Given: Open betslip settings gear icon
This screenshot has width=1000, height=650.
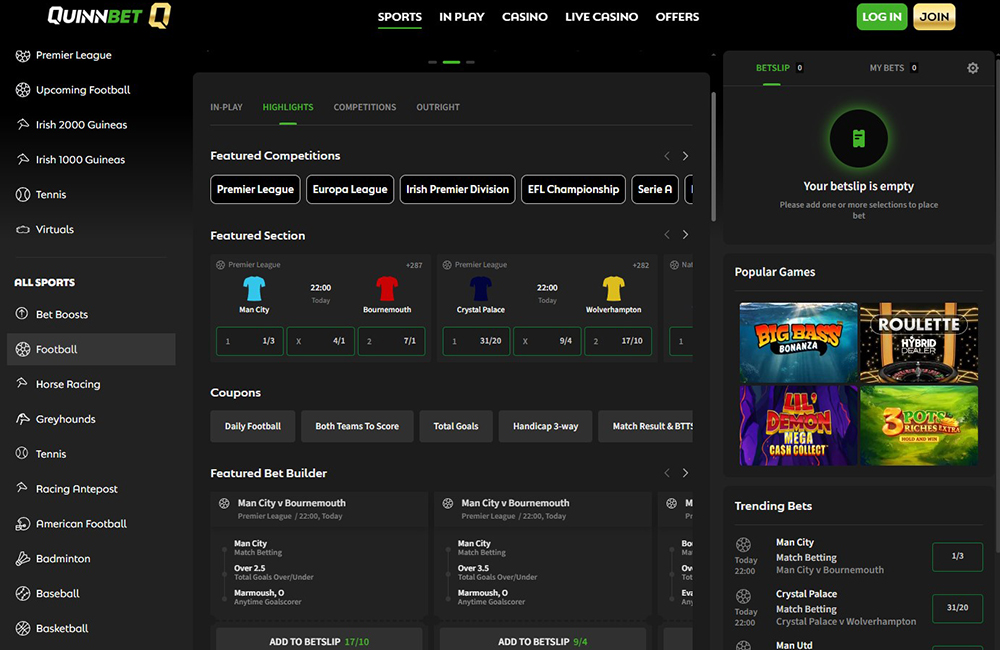Looking at the screenshot, I should coord(973,68).
